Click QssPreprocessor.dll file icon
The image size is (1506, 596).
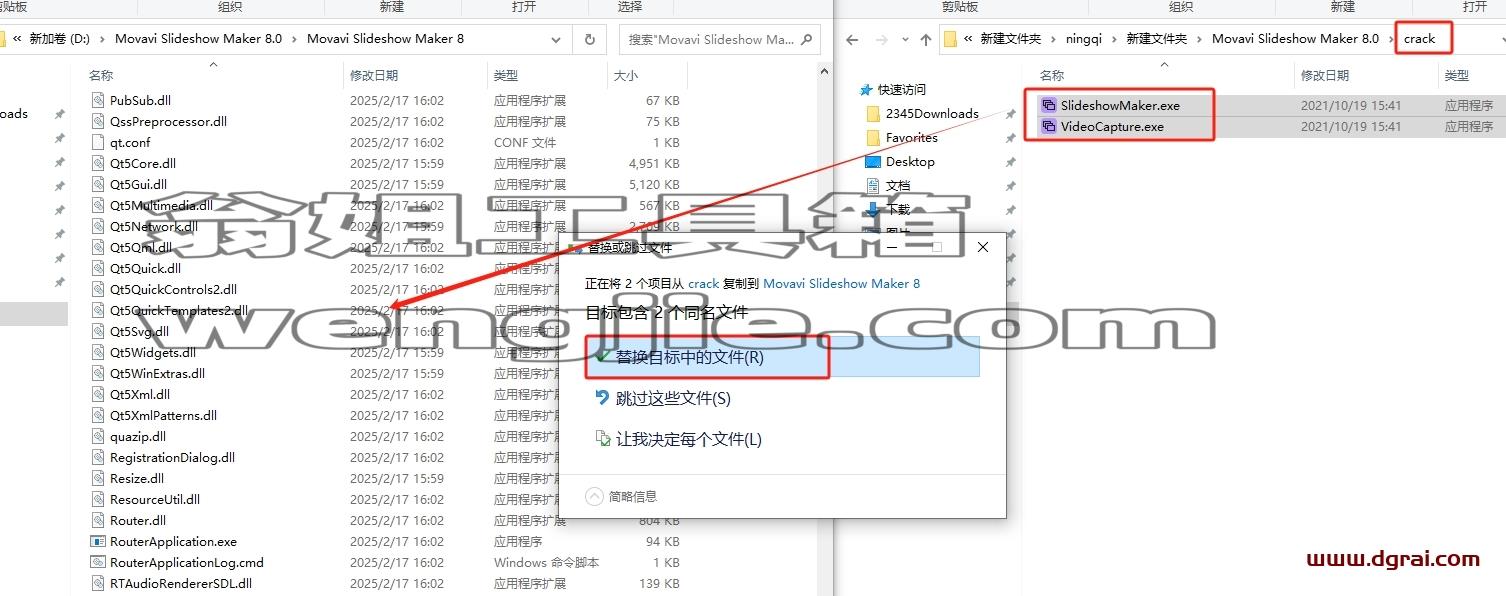(98, 121)
